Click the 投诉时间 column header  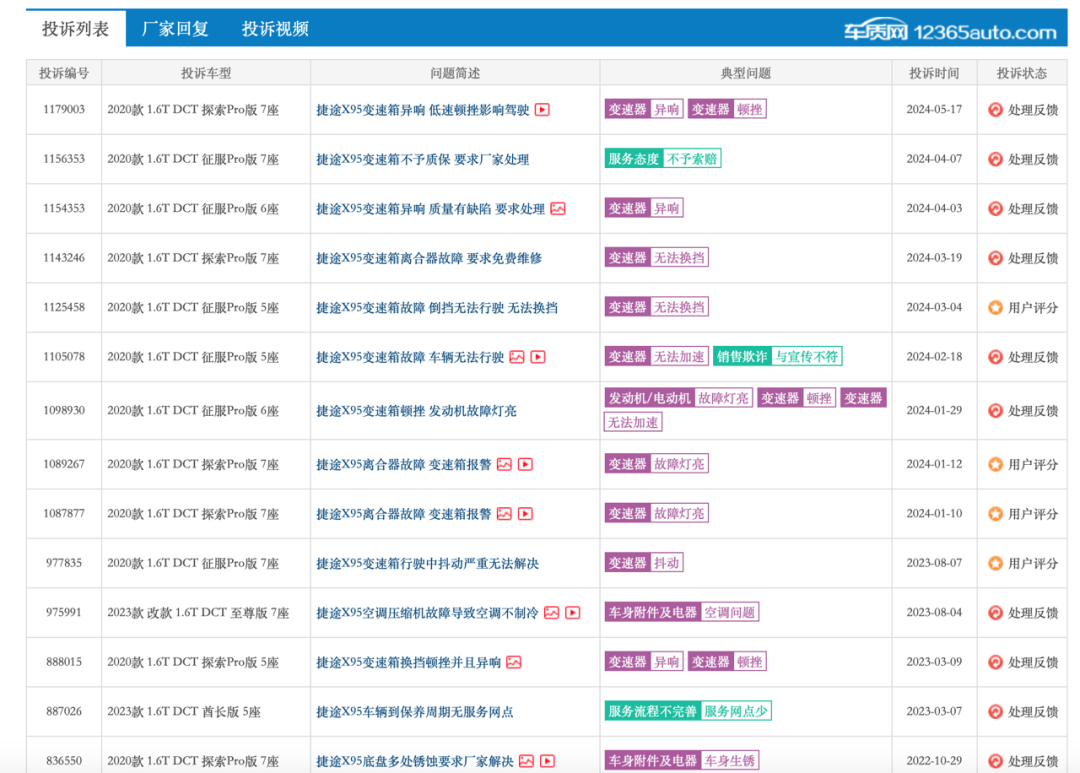click(934, 73)
